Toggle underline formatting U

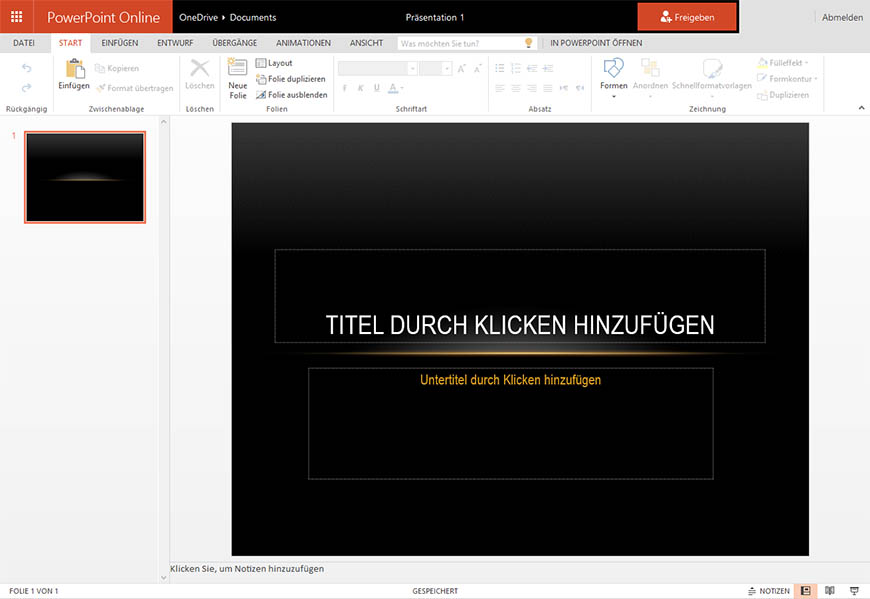[377, 88]
